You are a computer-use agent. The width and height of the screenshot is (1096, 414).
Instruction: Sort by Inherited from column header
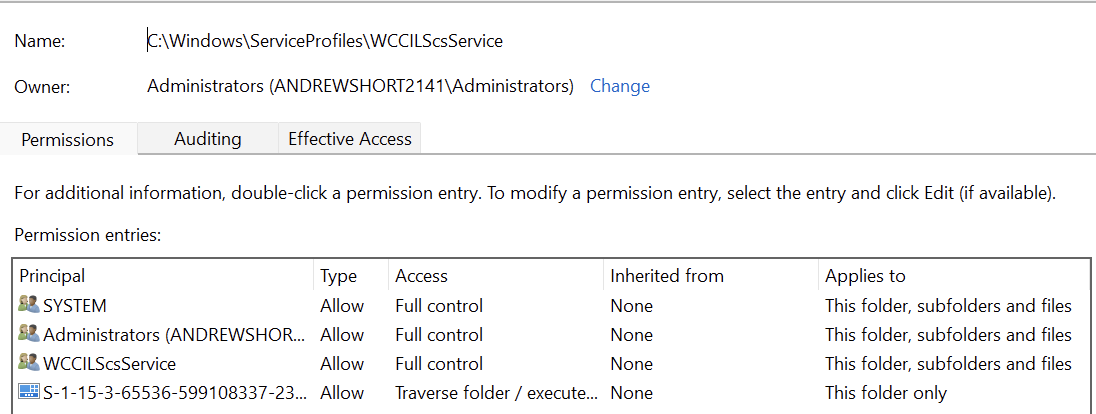point(666,276)
